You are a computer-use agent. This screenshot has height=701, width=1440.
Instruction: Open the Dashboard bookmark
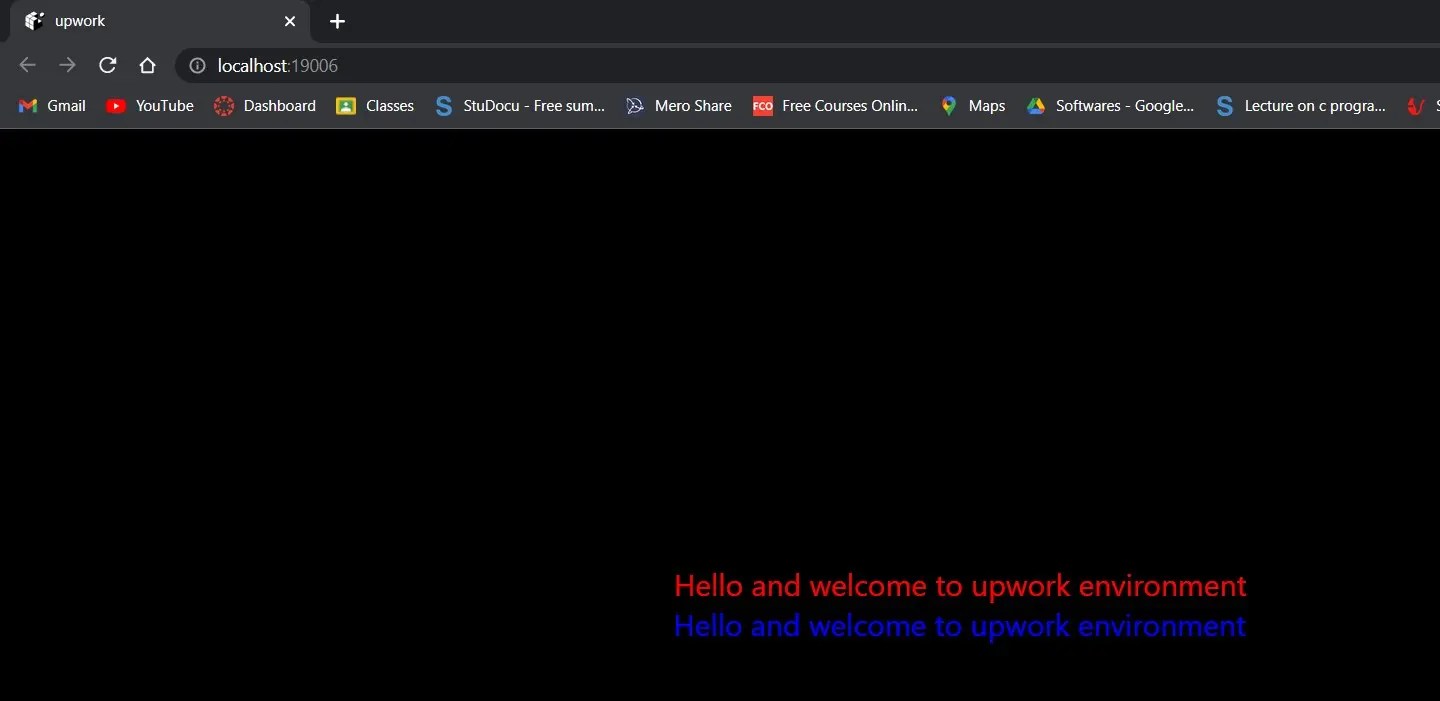click(x=265, y=106)
